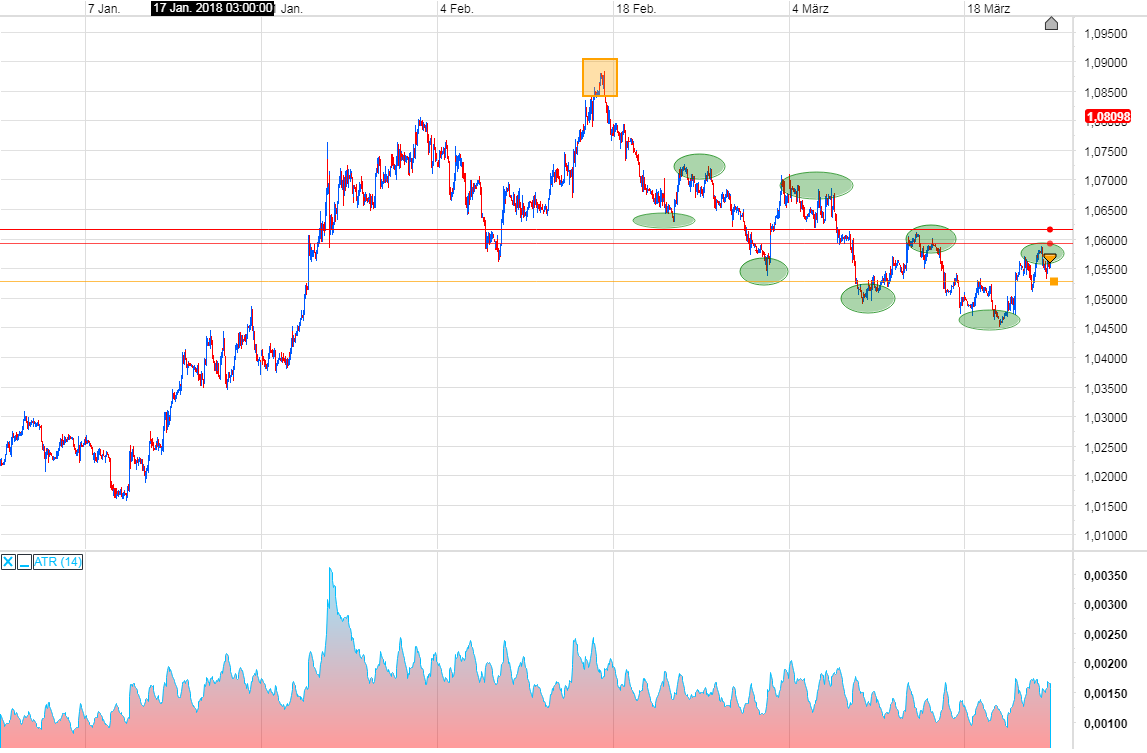1147x753 pixels.
Task: Click the gray arrow marker above the price axis
Action: [x=1049, y=20]
